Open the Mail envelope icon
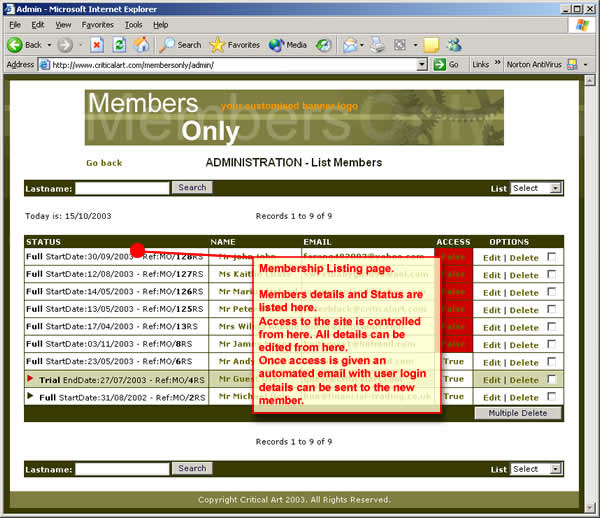Screen dimensions: 600x518 tap(350, 45)
